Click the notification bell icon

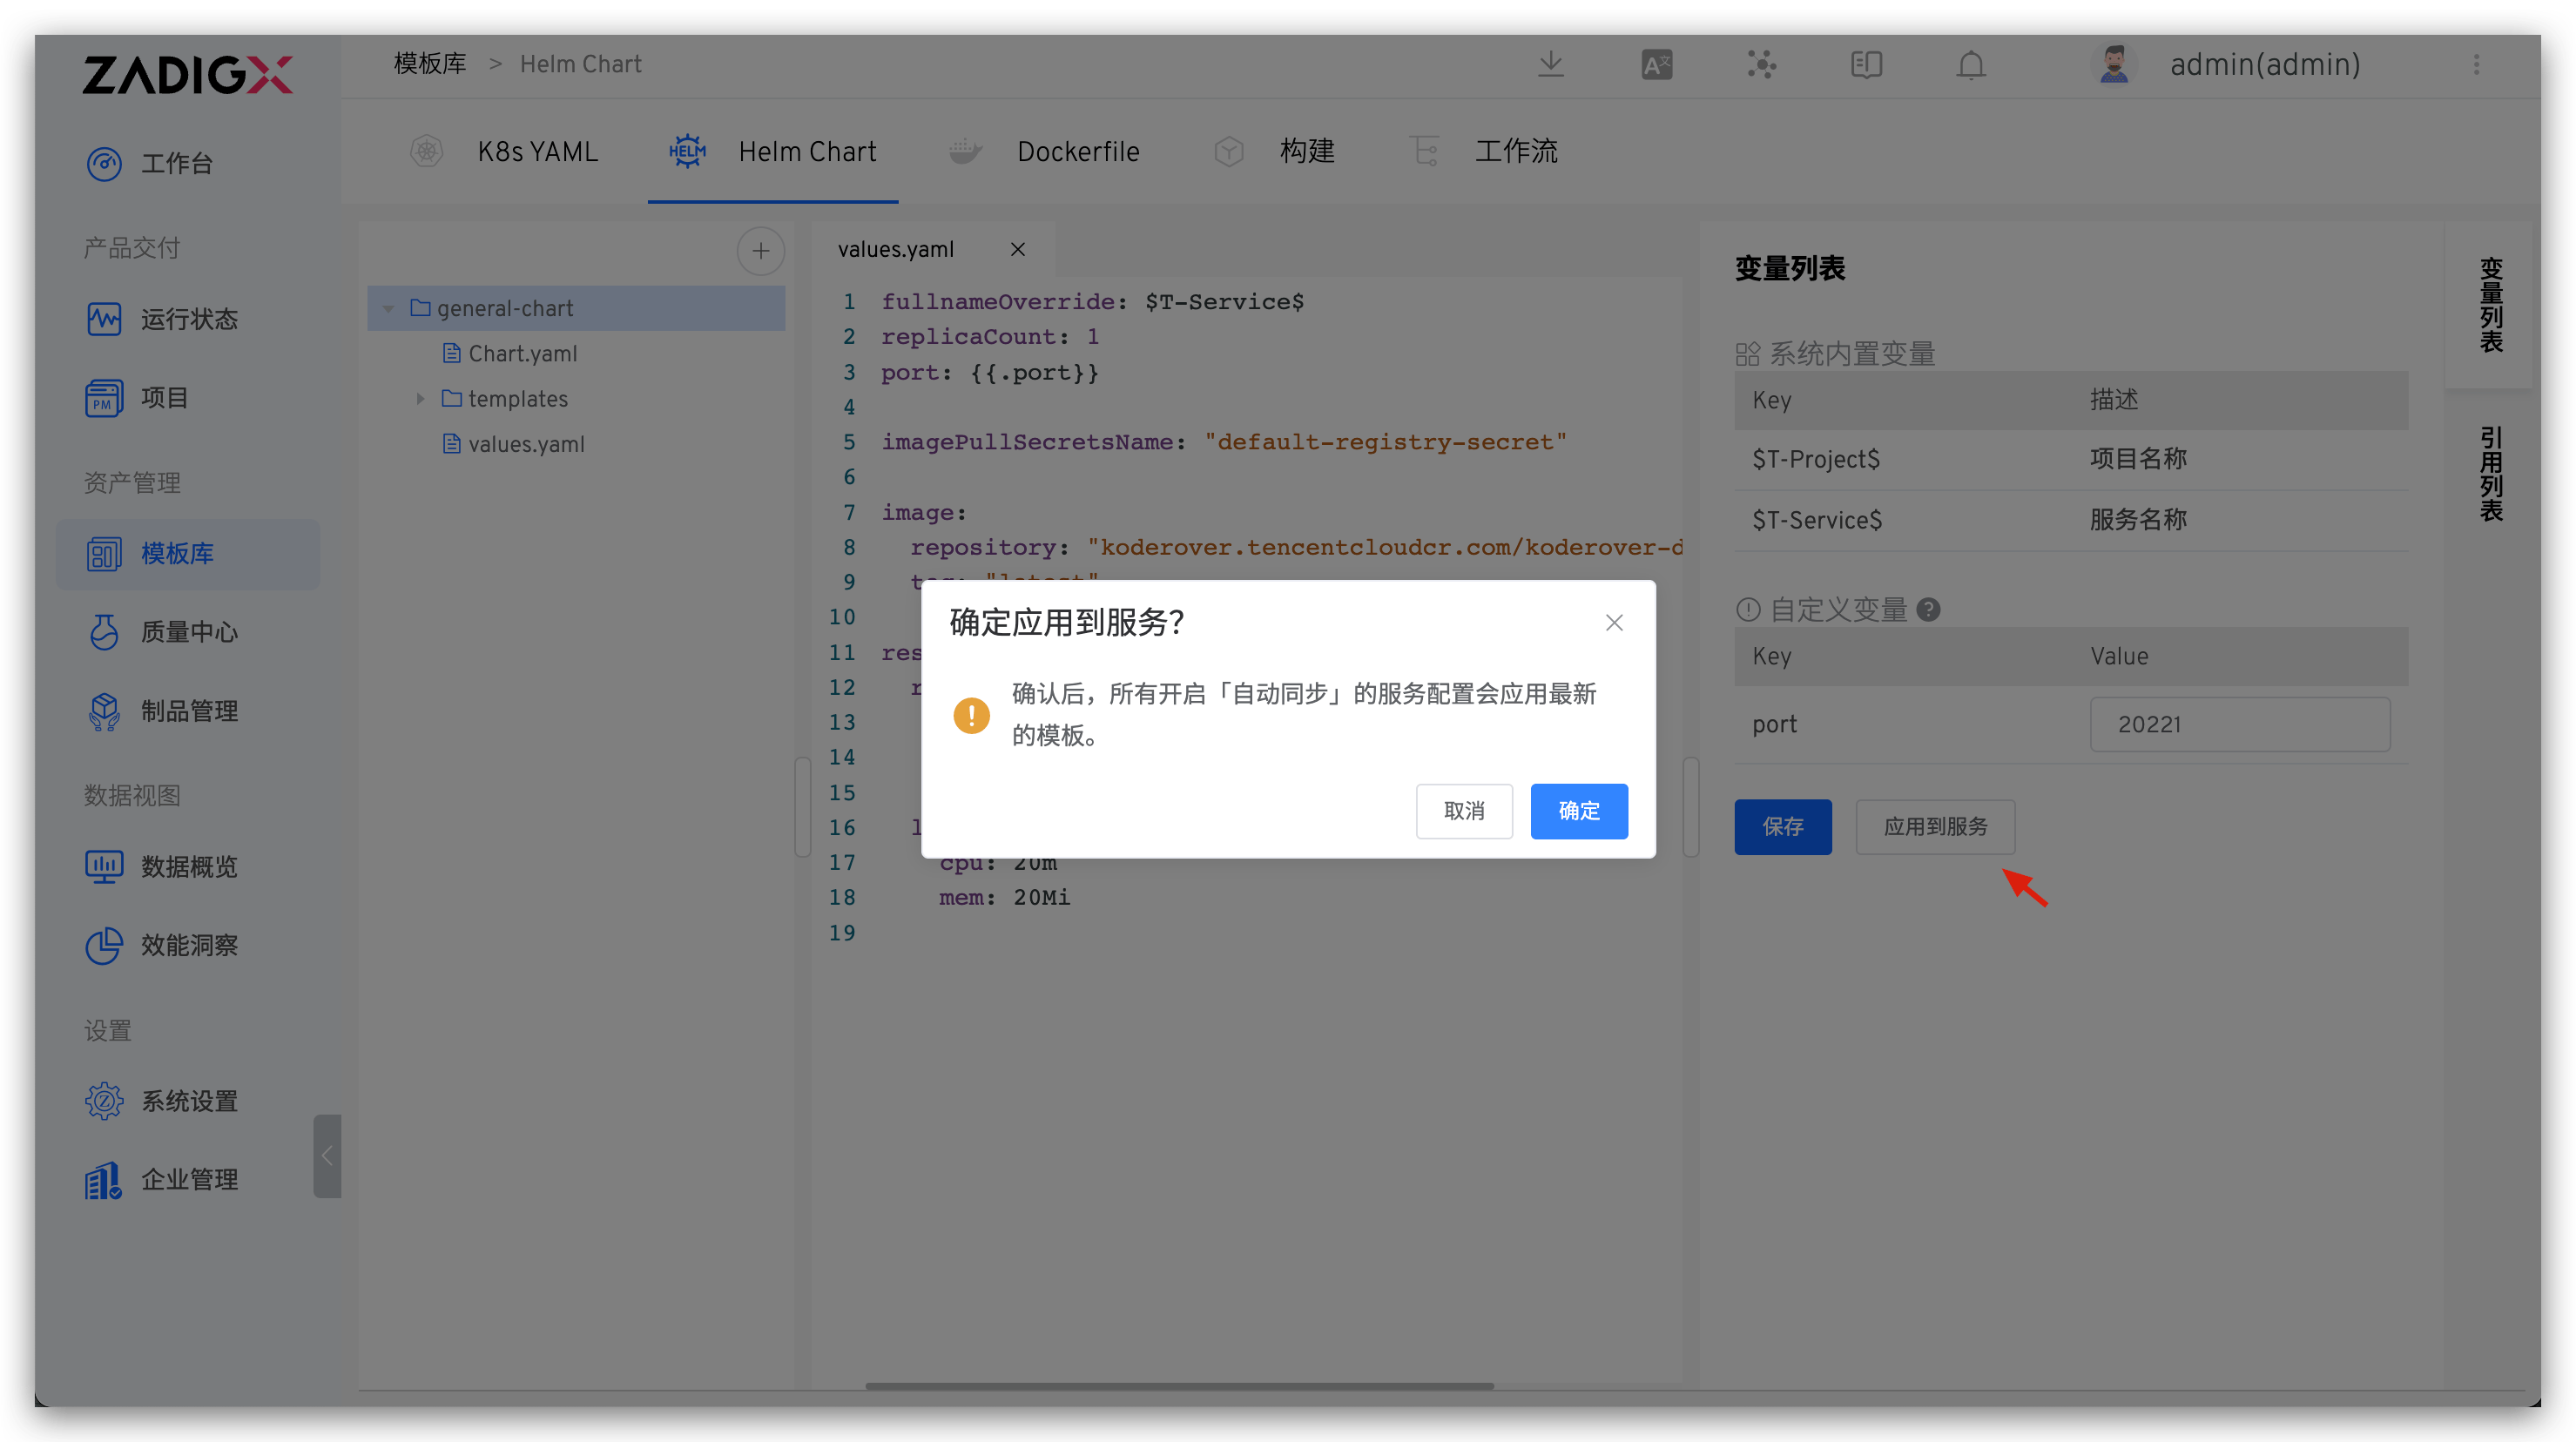tap(1971, 64)
